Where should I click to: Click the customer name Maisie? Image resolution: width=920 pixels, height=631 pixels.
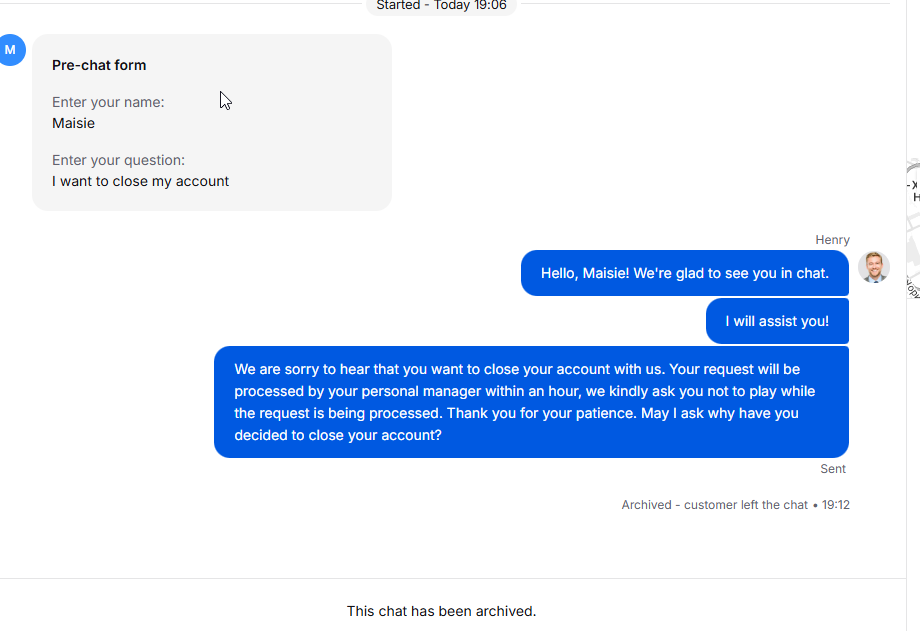coord(74,123)
